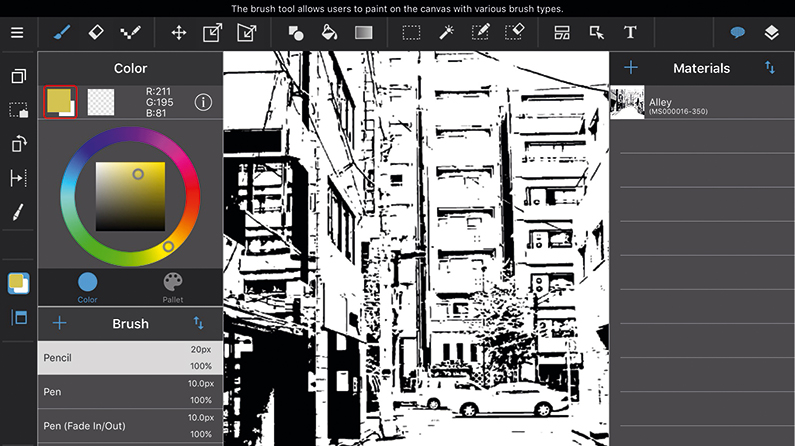Viewport: 795px width, 446px height.
Task: Select the Alley material thumbnail
Action: pos(628,103)
